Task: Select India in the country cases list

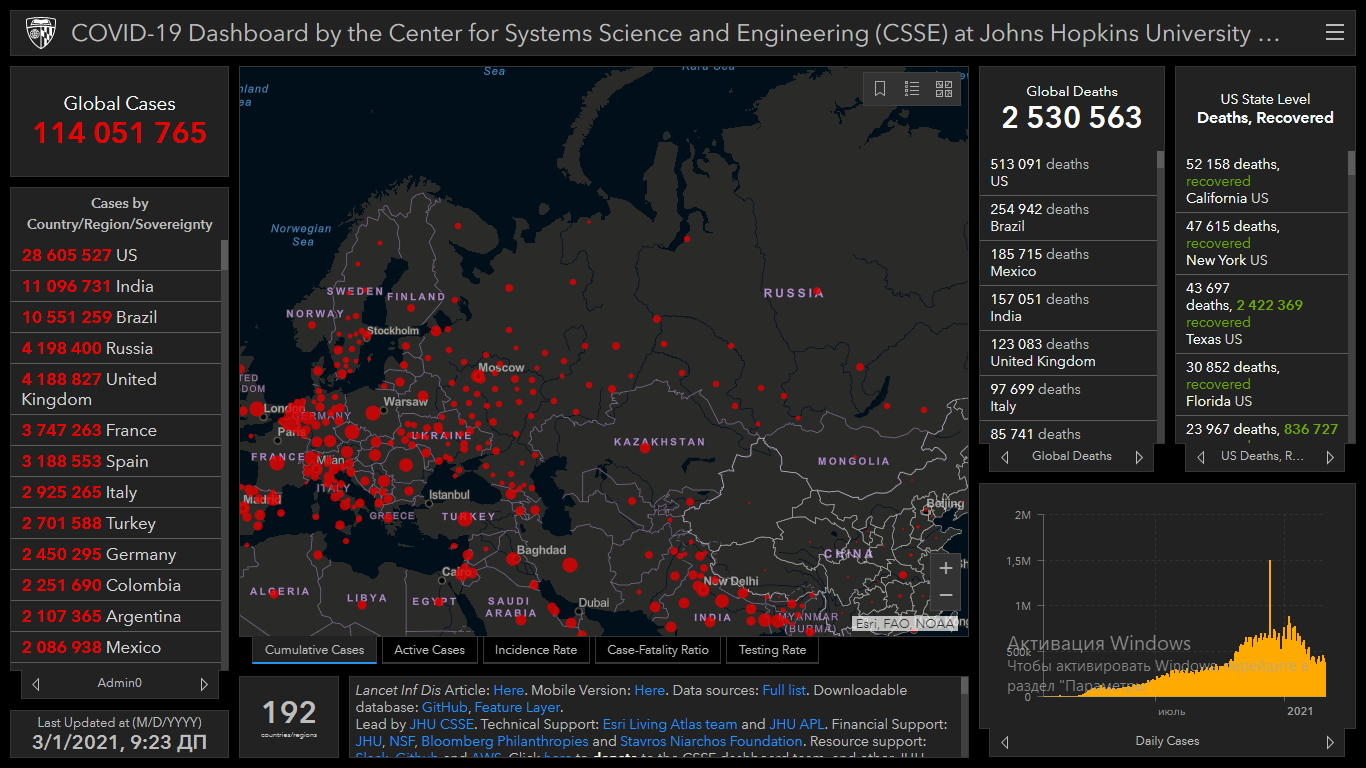Action: coord(115,286)
